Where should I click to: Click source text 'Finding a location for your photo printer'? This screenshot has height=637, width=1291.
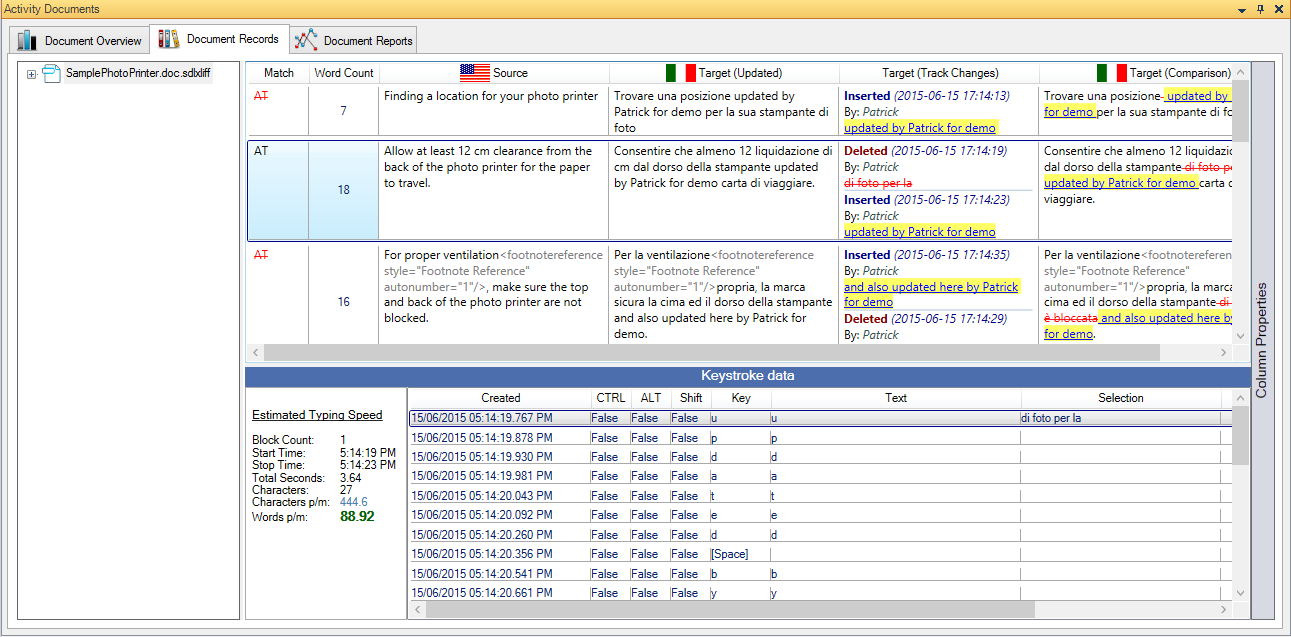click(491, 96)
